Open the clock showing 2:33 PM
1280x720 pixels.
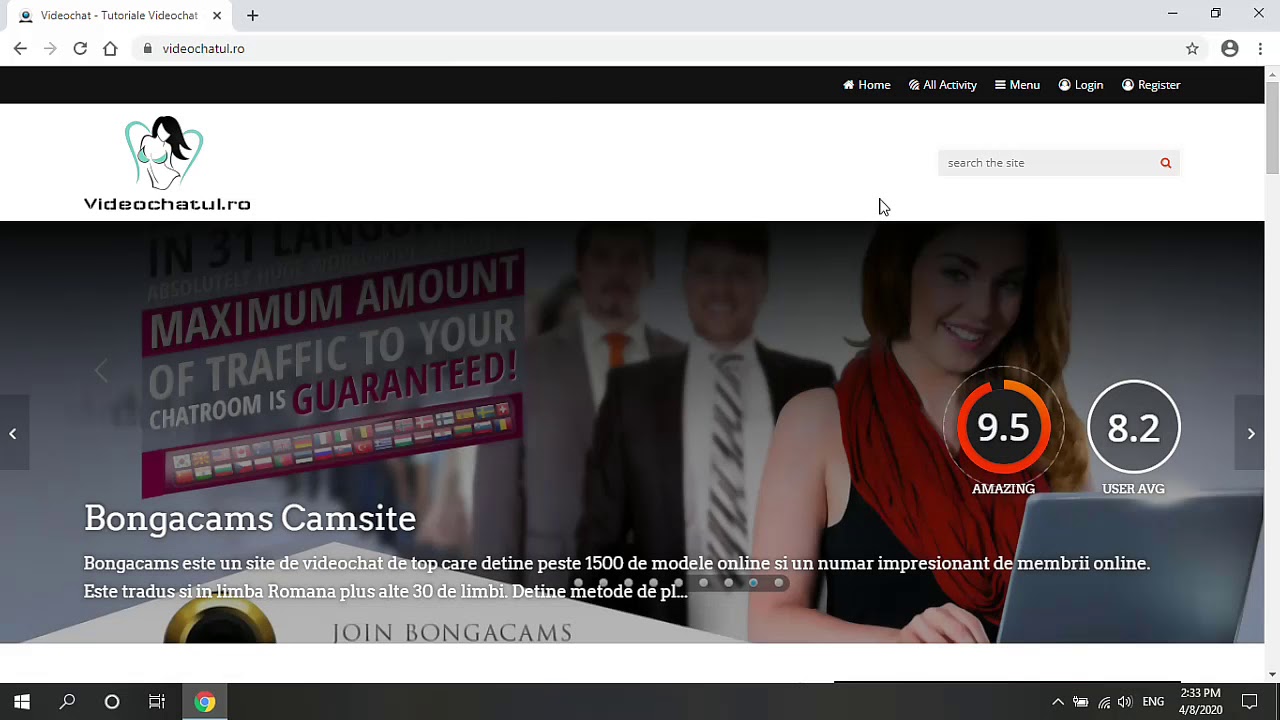point(1201,702)
